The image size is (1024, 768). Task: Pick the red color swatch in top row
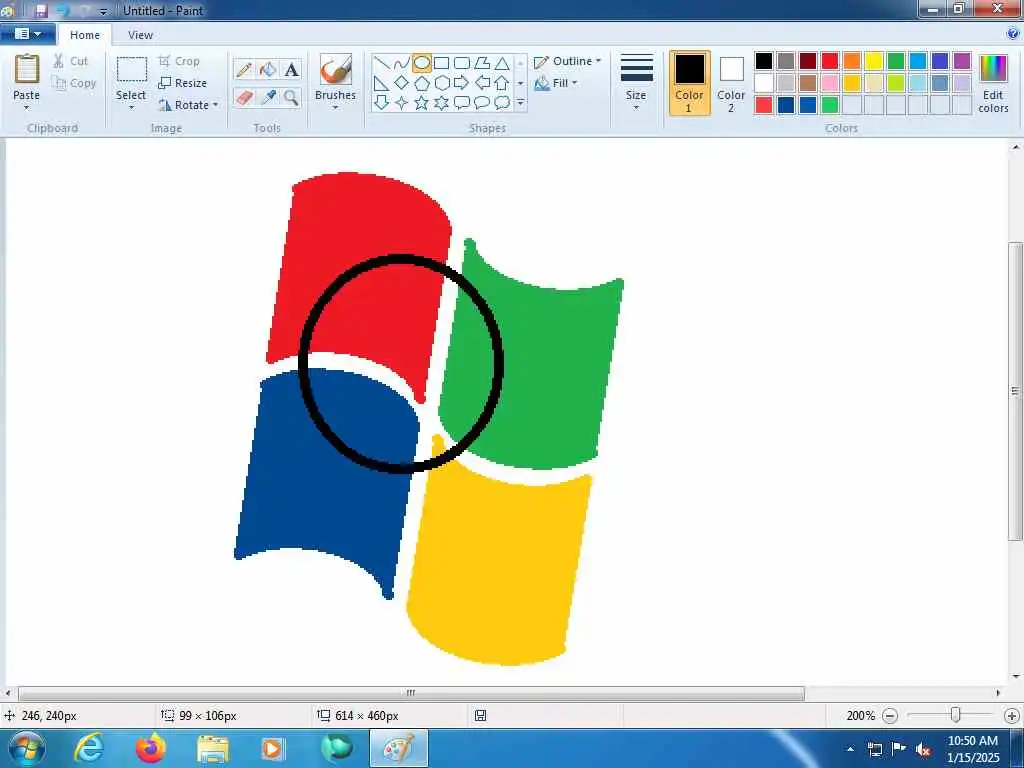click(830, 61)
